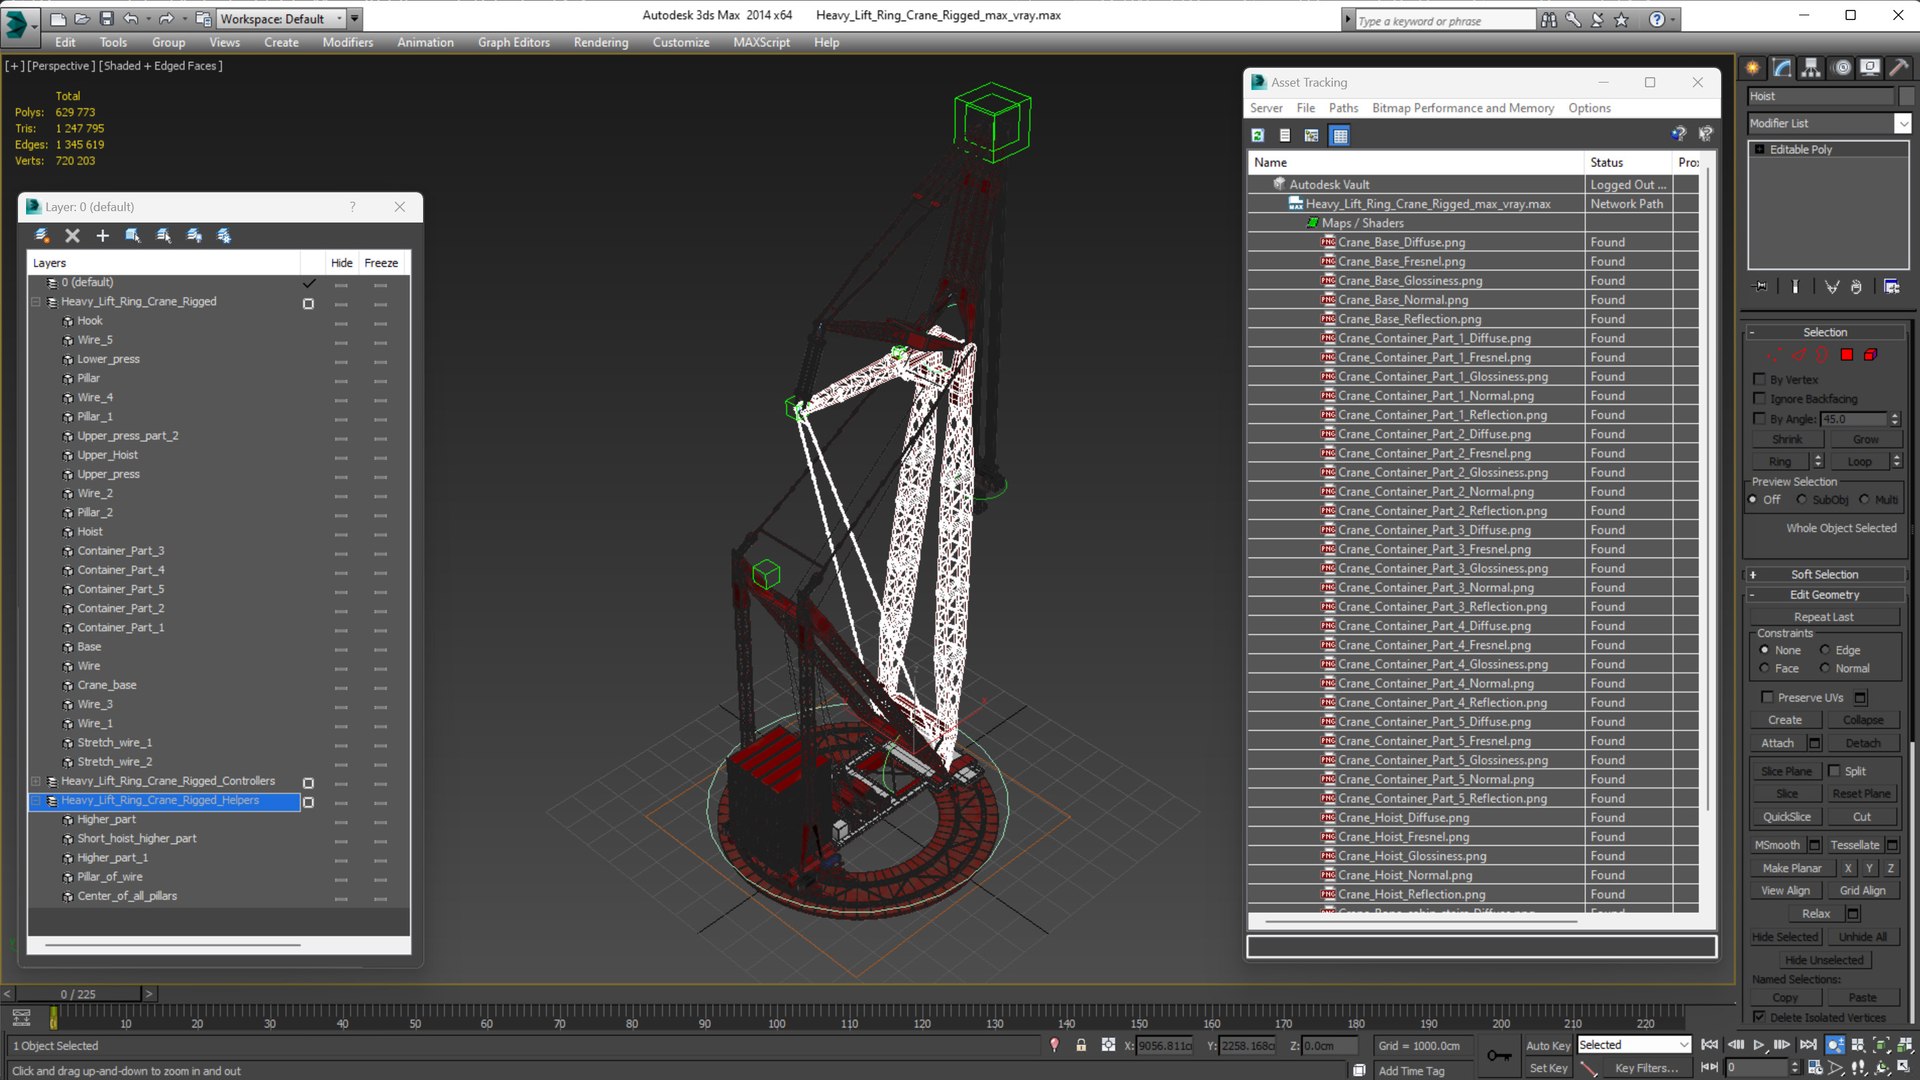Open Modifiers menu in main menu bar
1920x1080 pixels.
(347, 42)
